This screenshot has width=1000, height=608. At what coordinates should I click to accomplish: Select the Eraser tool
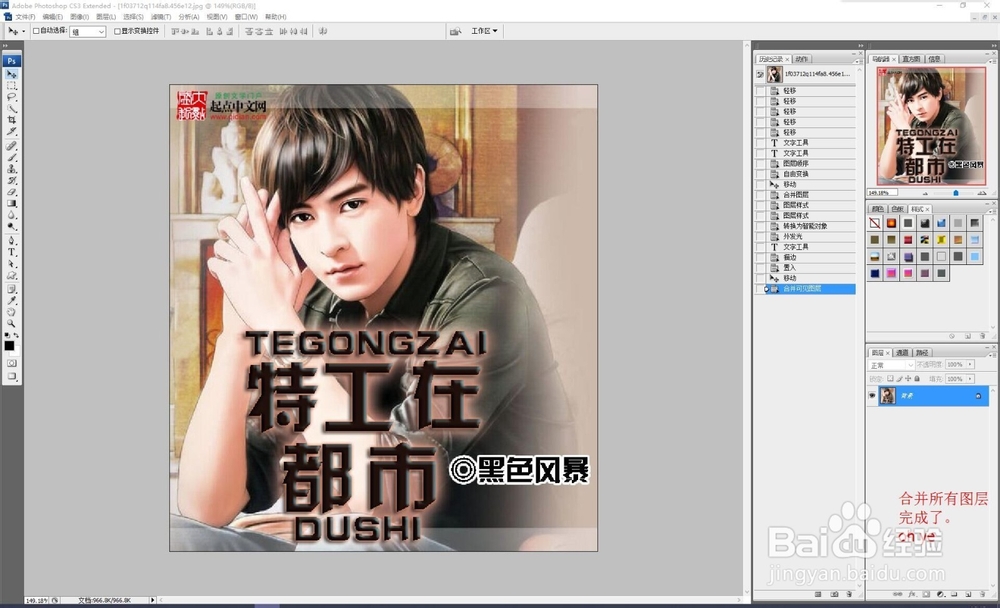[11, 192]
